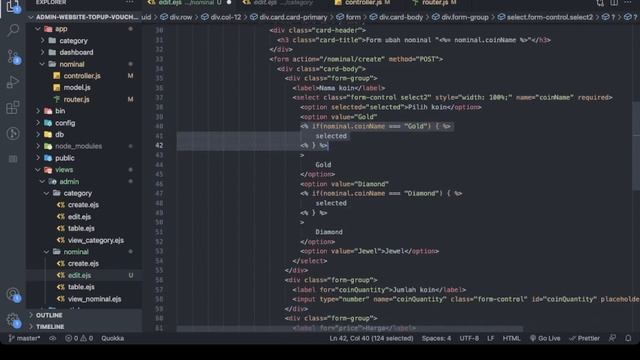
Task: Change language mode HTML status
Action: [x=511, y=338]
